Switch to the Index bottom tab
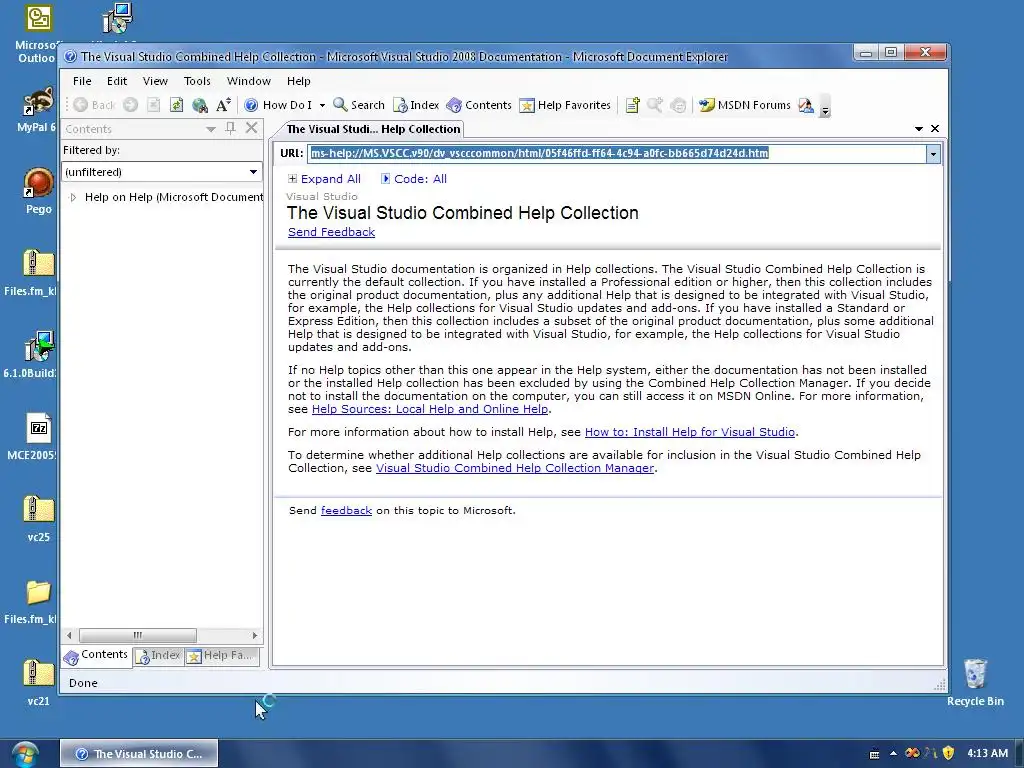 pos(158,656)
